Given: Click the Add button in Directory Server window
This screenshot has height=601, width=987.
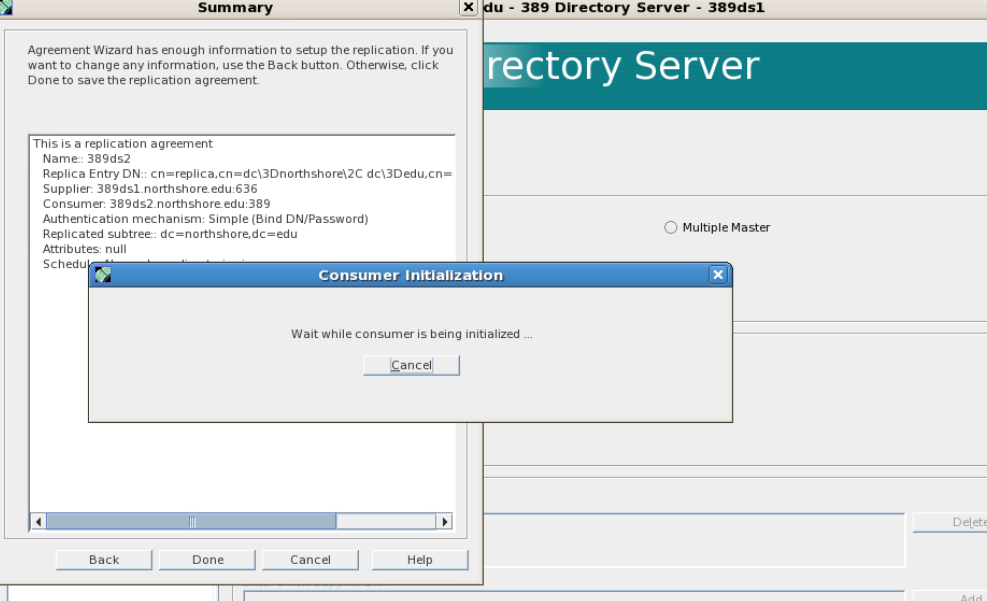Looking at the screenshot, I should pos(950,596).
